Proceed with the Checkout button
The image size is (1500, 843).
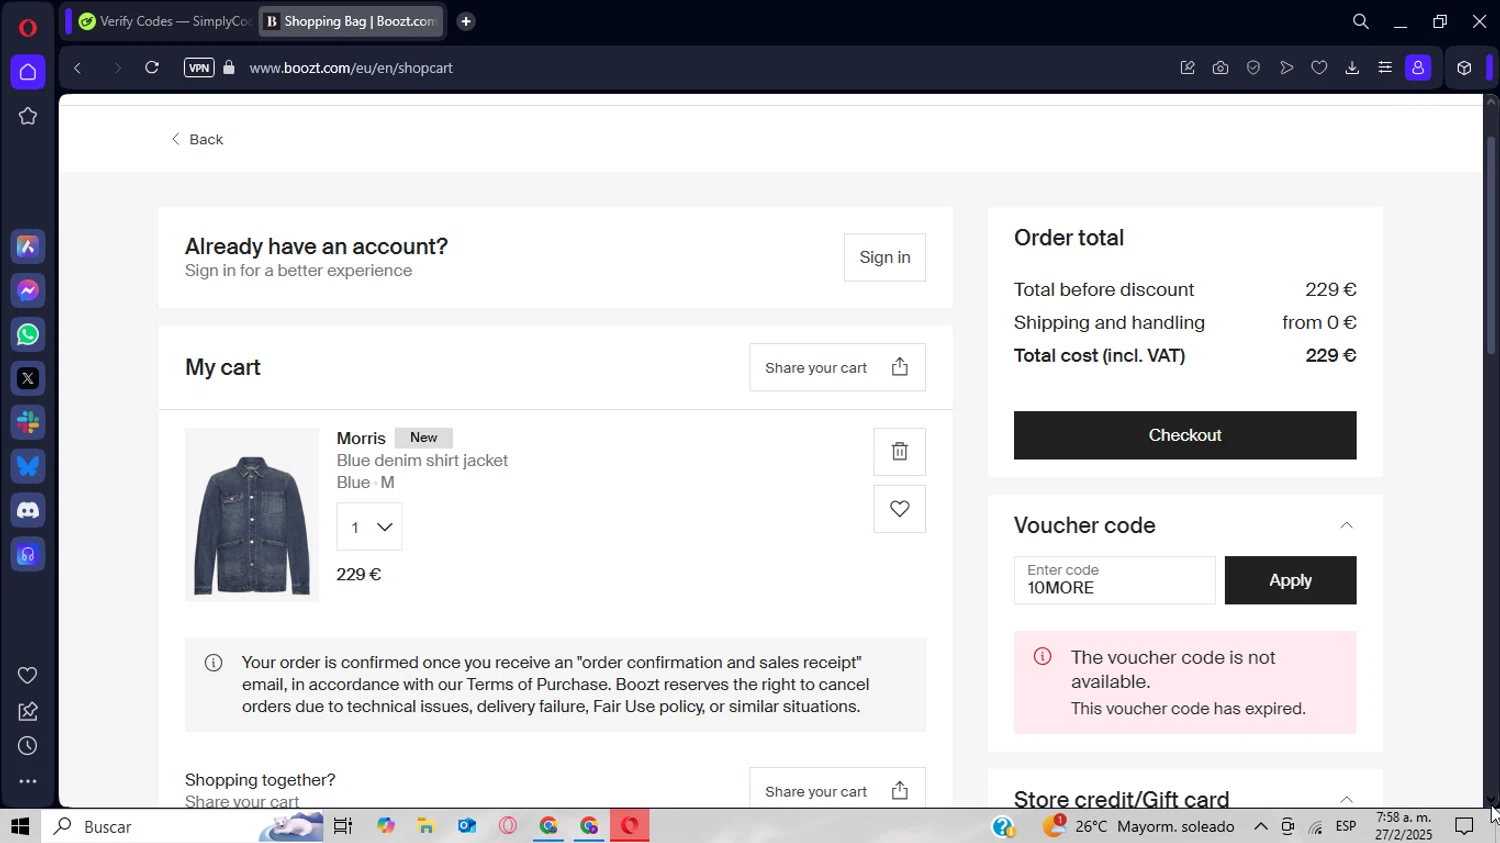[1185, 435]
